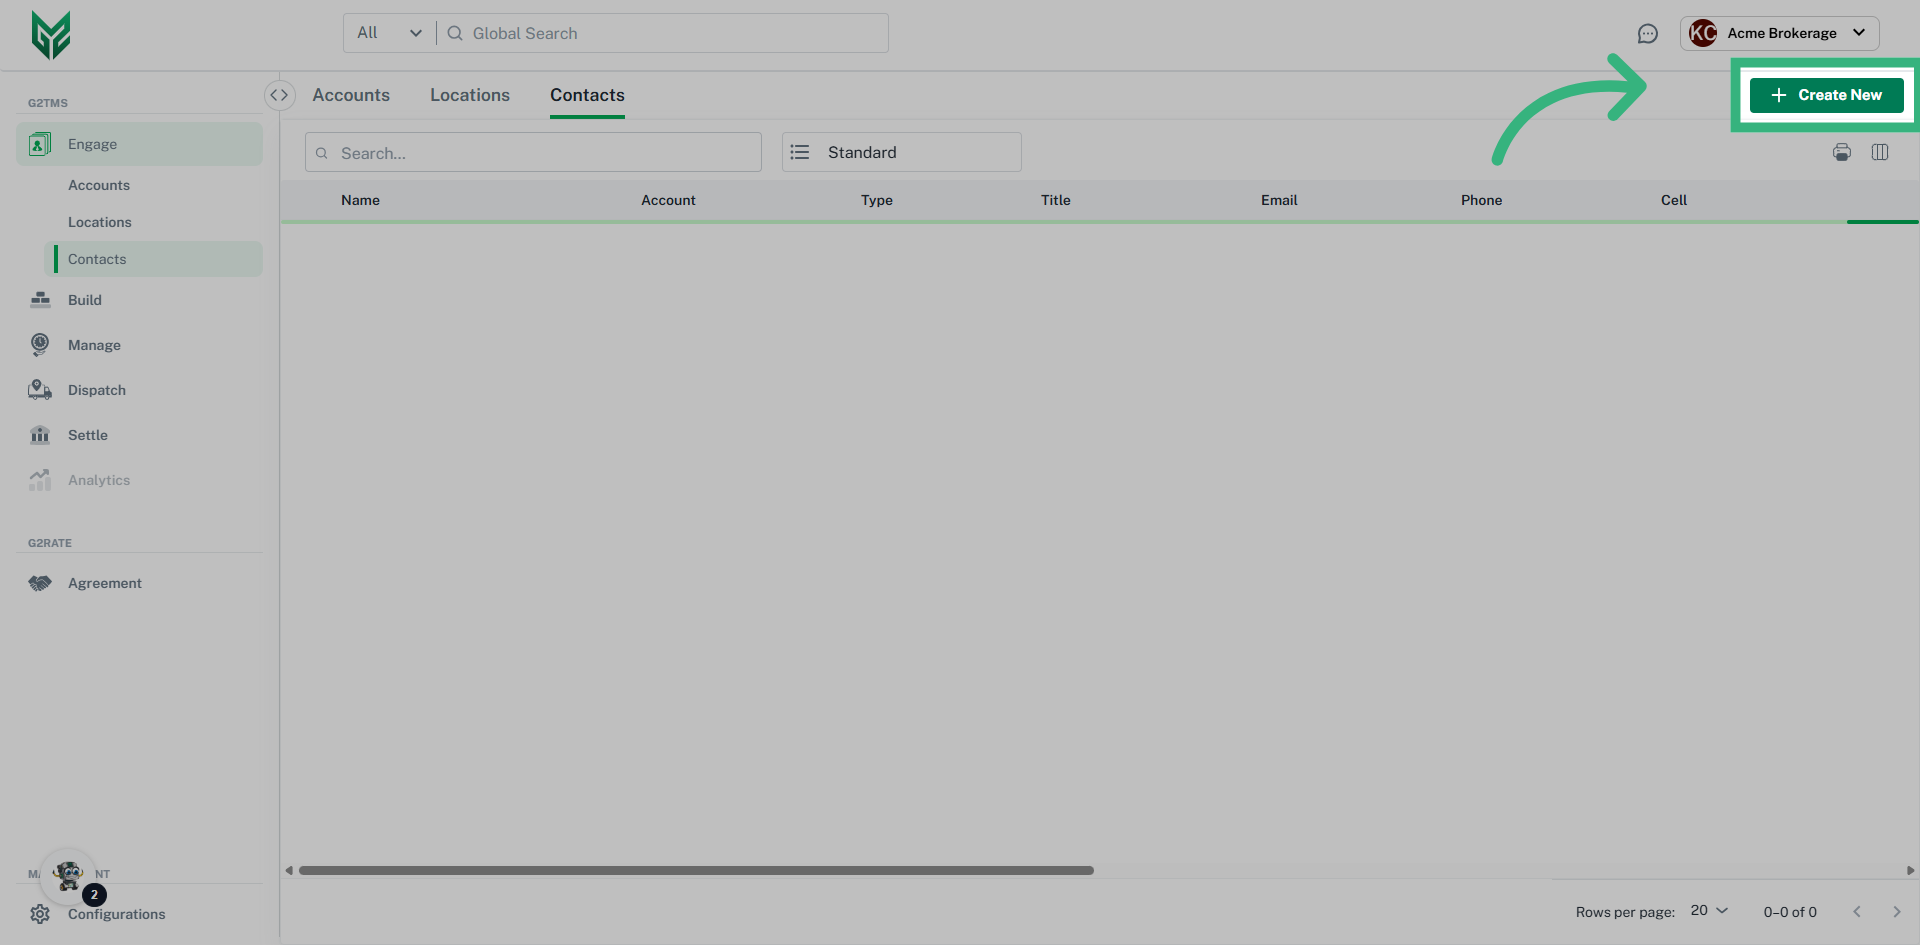Image resolution: width=1920 pixels, height=945 pixels.
Task: Click the contacts Search field
Action: [533, 152]
